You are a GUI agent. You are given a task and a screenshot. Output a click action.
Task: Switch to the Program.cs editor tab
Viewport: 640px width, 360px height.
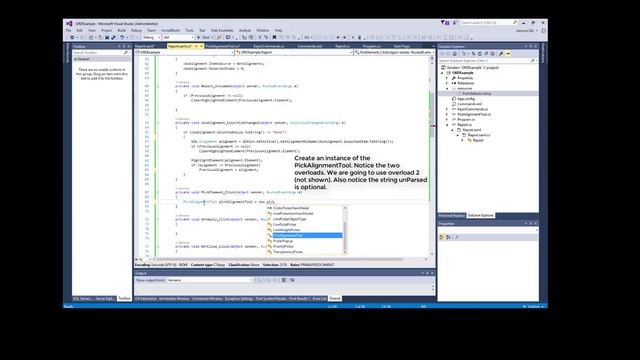click(x=371, y=46)
